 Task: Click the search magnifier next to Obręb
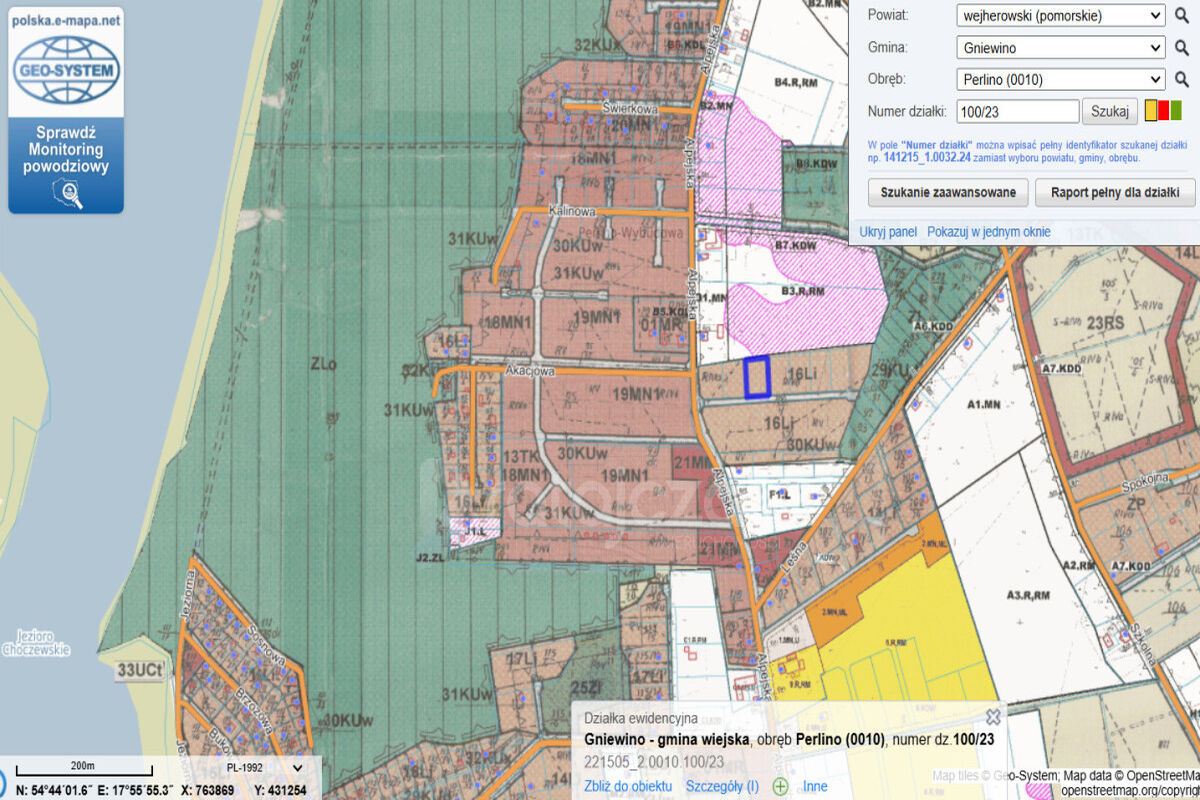click(1181, 79)
